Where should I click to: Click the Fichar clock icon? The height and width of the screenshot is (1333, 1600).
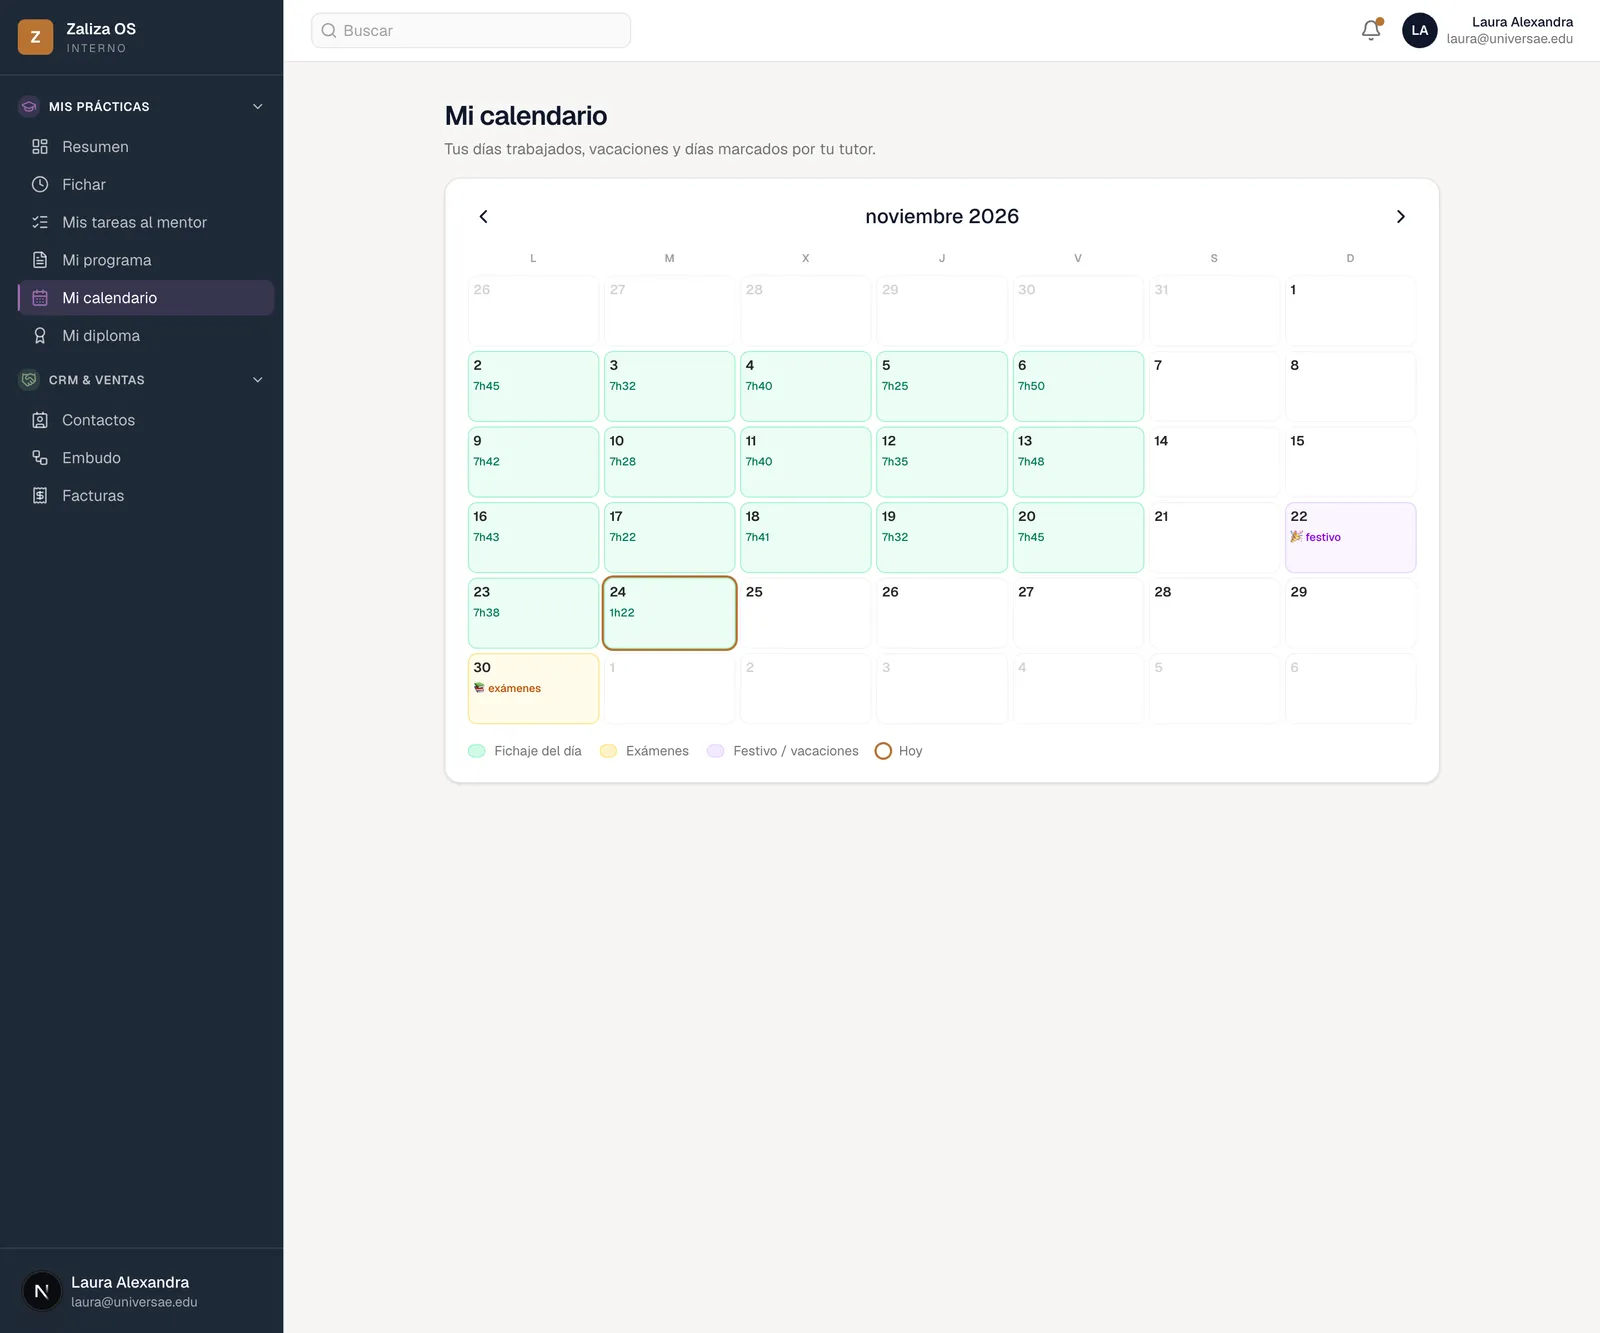[x=40, y=184]
